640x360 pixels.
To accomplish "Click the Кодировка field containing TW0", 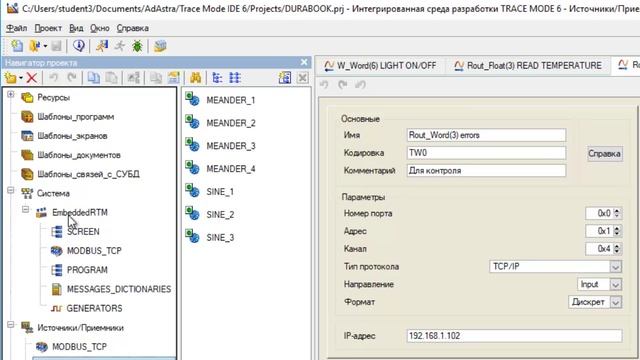I will pyautogui.click(x=486, y=153).
